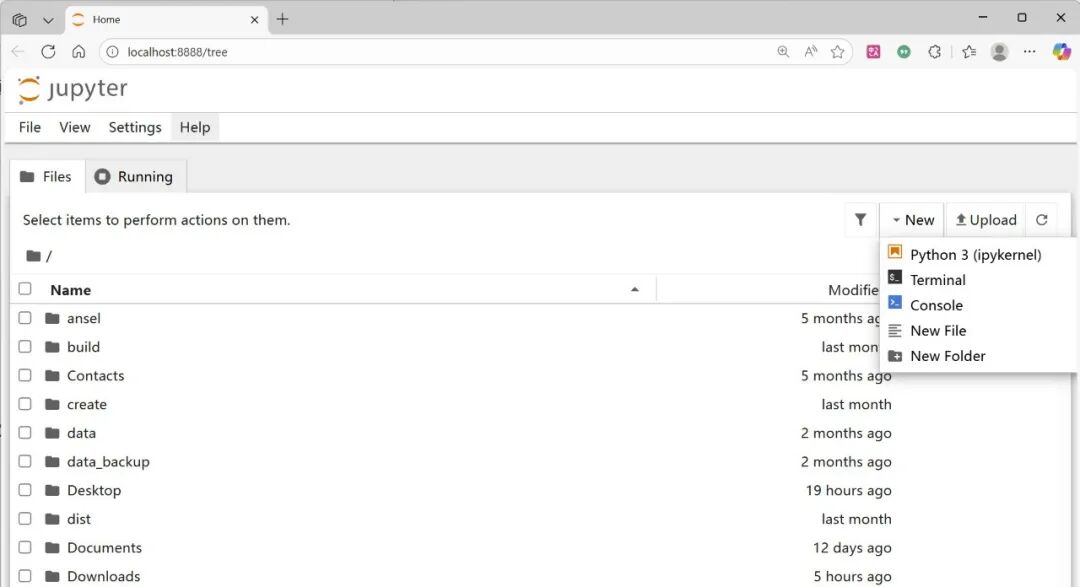Open the Help menu
The image size is (1080, 587).
195,127
